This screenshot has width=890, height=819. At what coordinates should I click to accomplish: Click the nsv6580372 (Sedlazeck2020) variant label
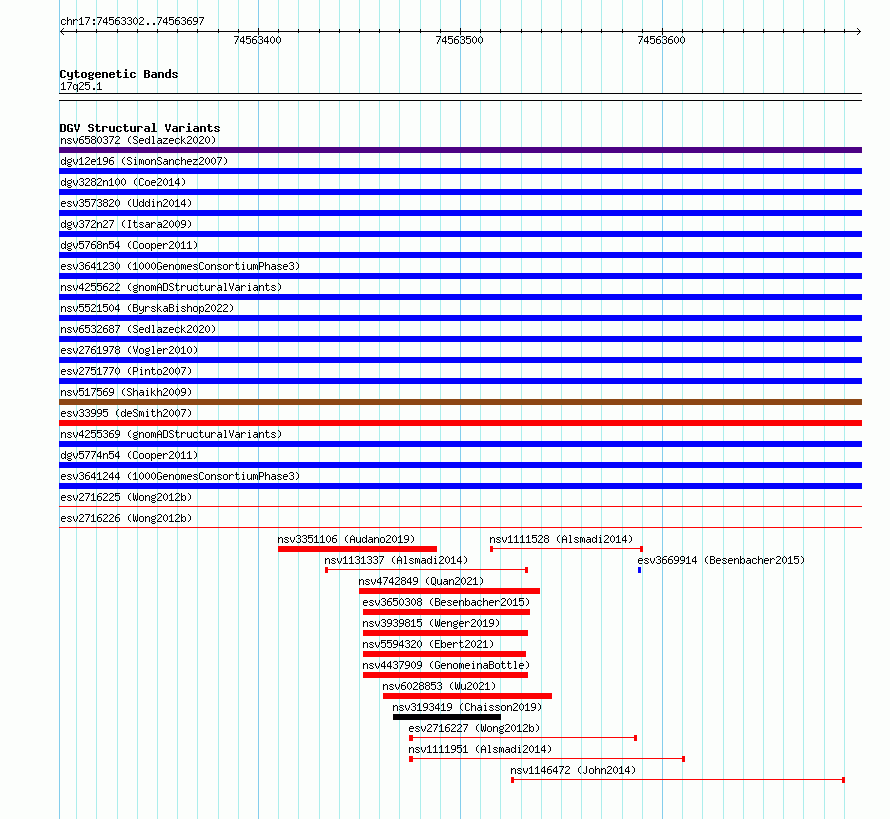click(138, 140)
